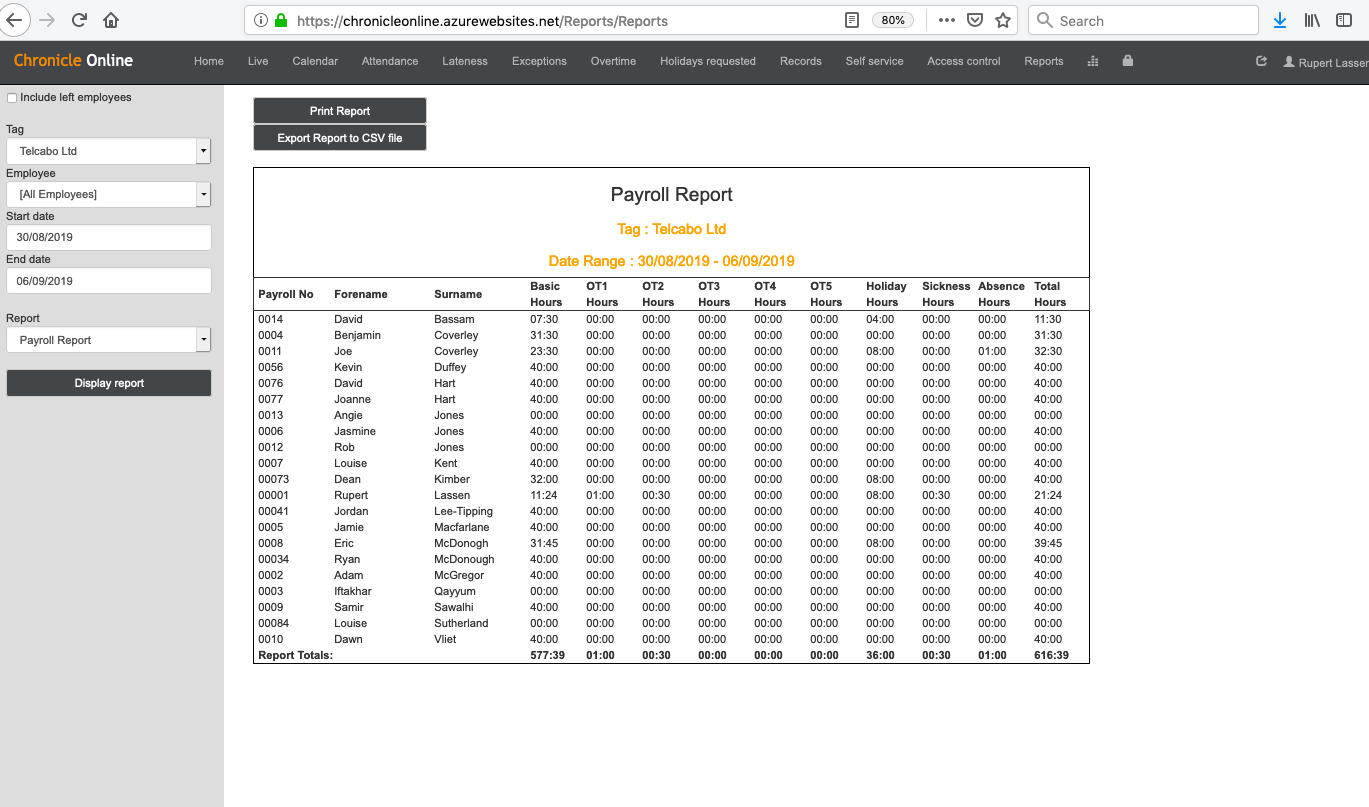Open the sidebar view icon
Viewport: 1369px width, 807px height.
point(1344,20)
